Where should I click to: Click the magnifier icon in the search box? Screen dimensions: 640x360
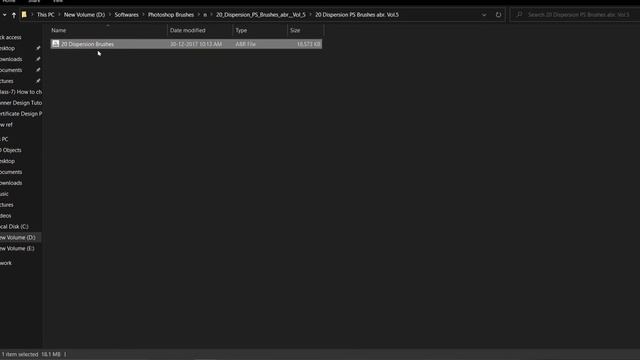(x=519, y=15)
